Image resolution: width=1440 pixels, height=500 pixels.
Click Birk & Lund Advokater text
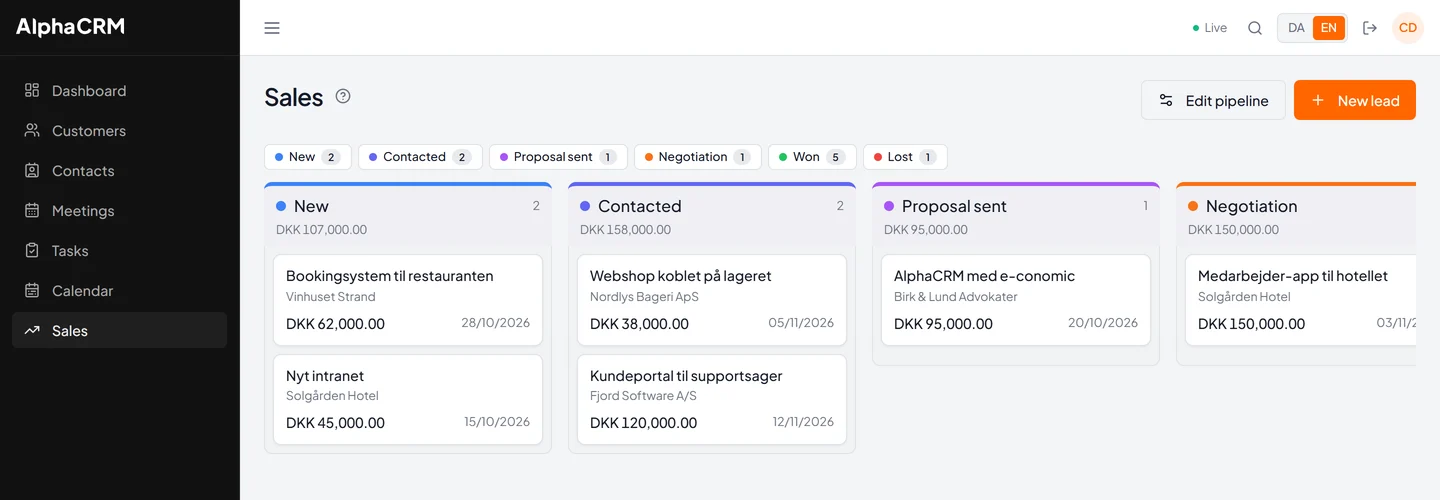point(956,297)
